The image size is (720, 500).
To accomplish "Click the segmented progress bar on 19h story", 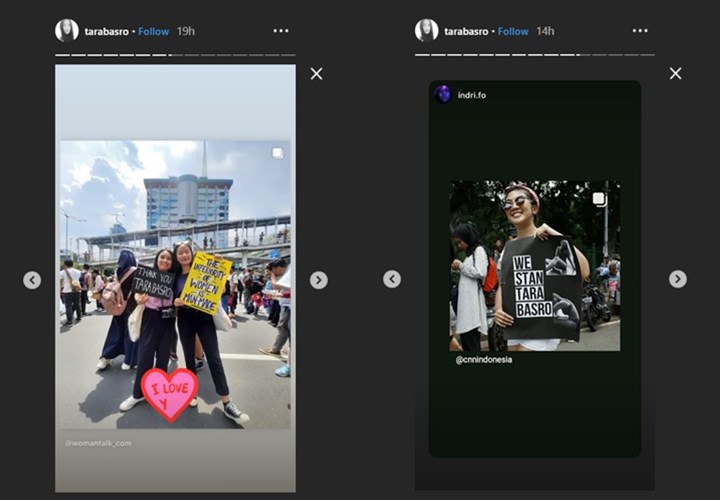I will click(175, 54).
